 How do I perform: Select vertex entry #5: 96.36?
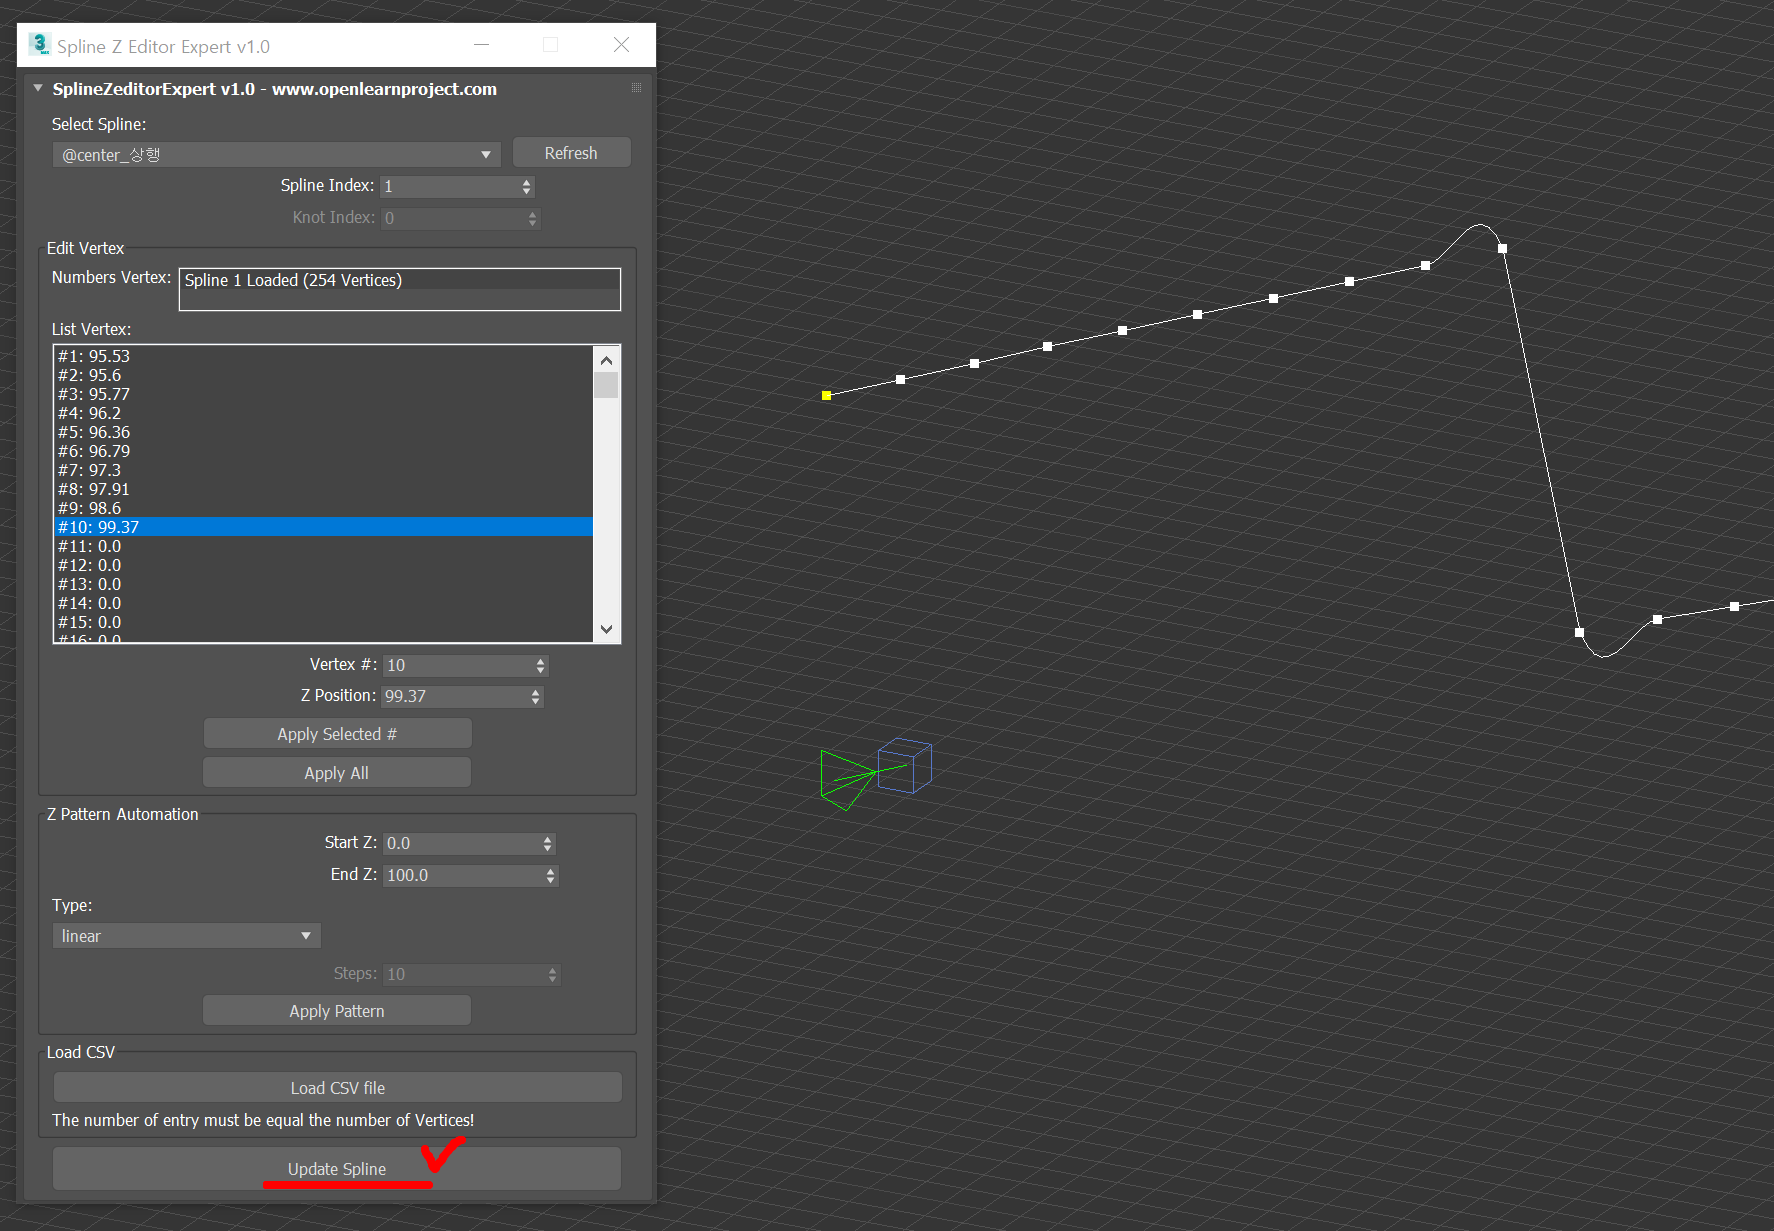click(x=323, y=432)
